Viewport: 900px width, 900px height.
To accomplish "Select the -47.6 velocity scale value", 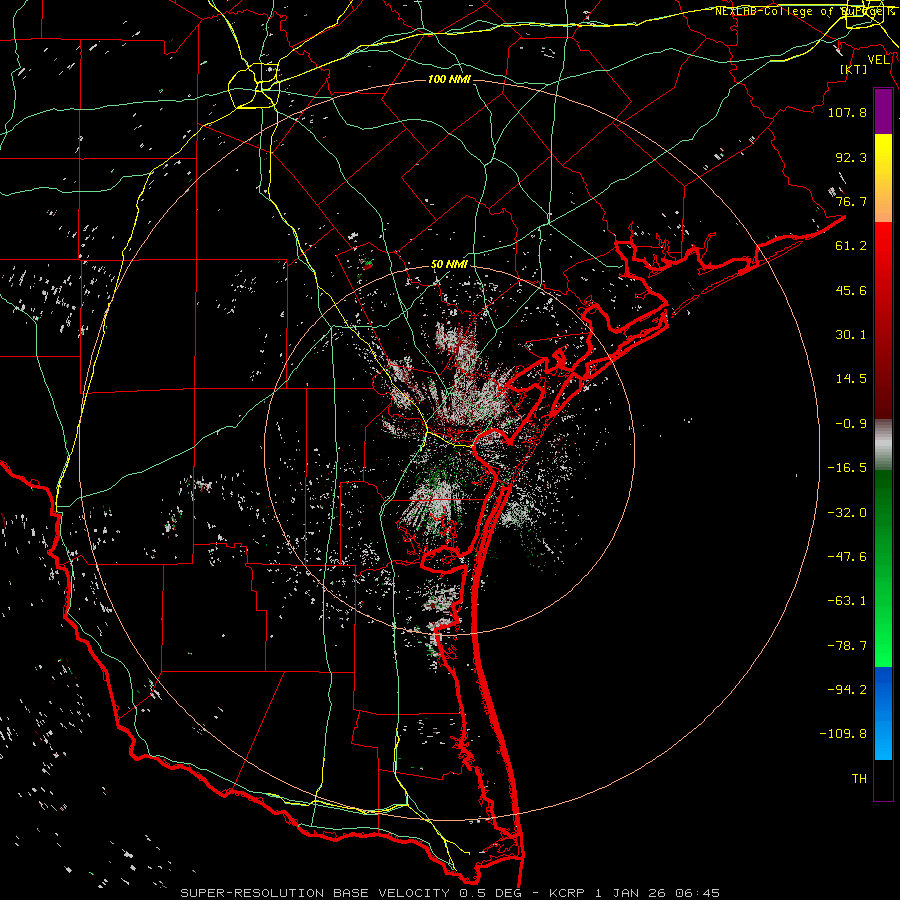I will click(x=847, y=557).
